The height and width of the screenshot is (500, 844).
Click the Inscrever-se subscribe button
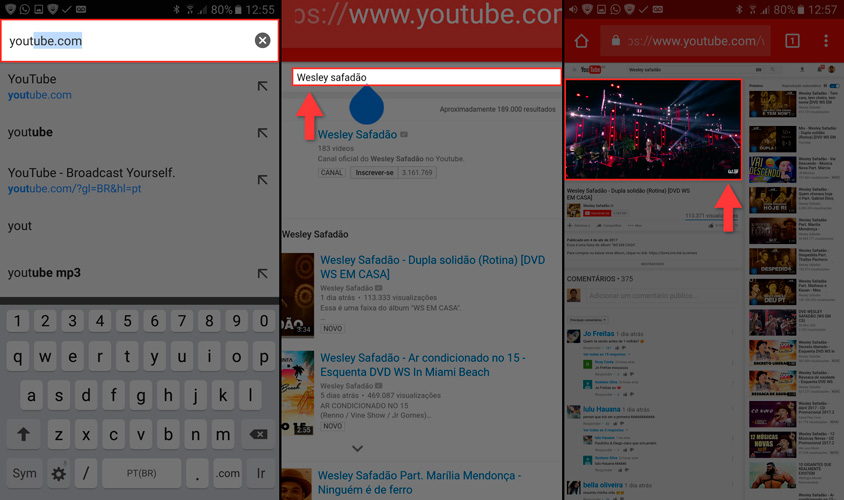372,172
